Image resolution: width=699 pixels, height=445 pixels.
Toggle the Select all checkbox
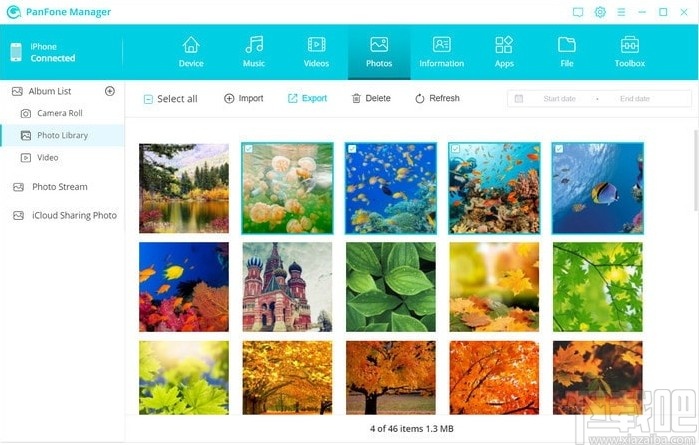coord(148,99)
